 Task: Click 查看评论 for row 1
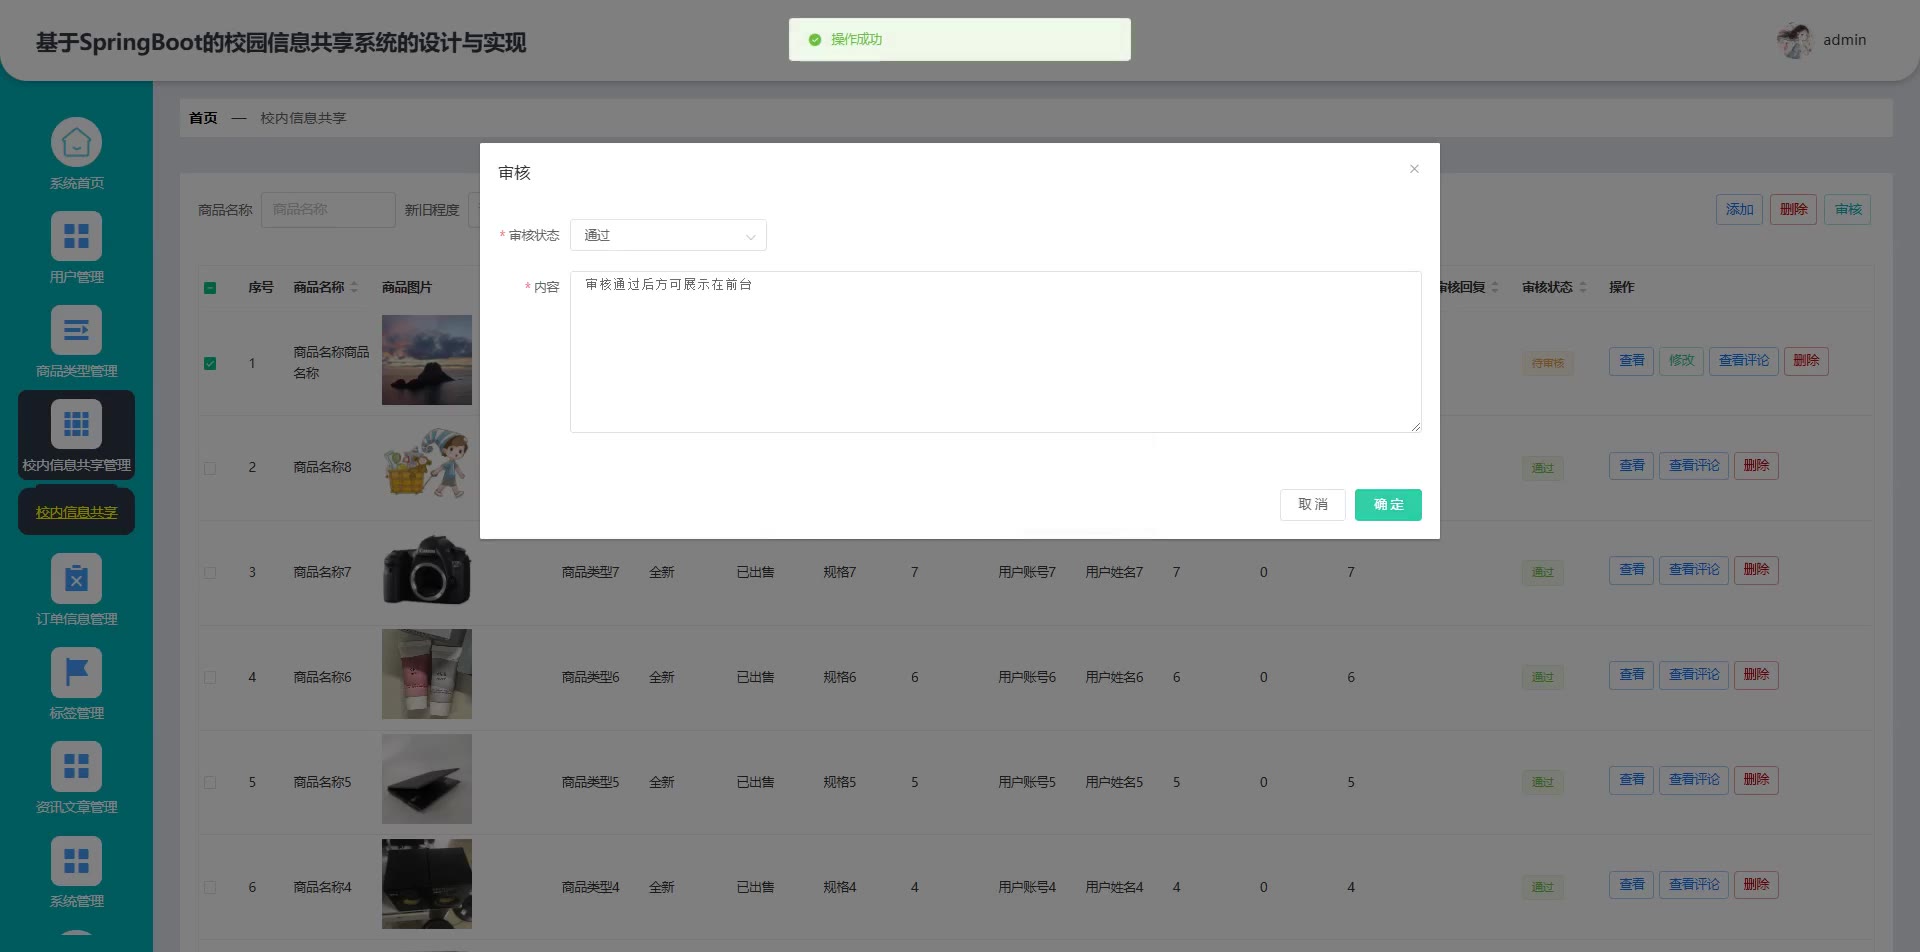coord(1744,361)
